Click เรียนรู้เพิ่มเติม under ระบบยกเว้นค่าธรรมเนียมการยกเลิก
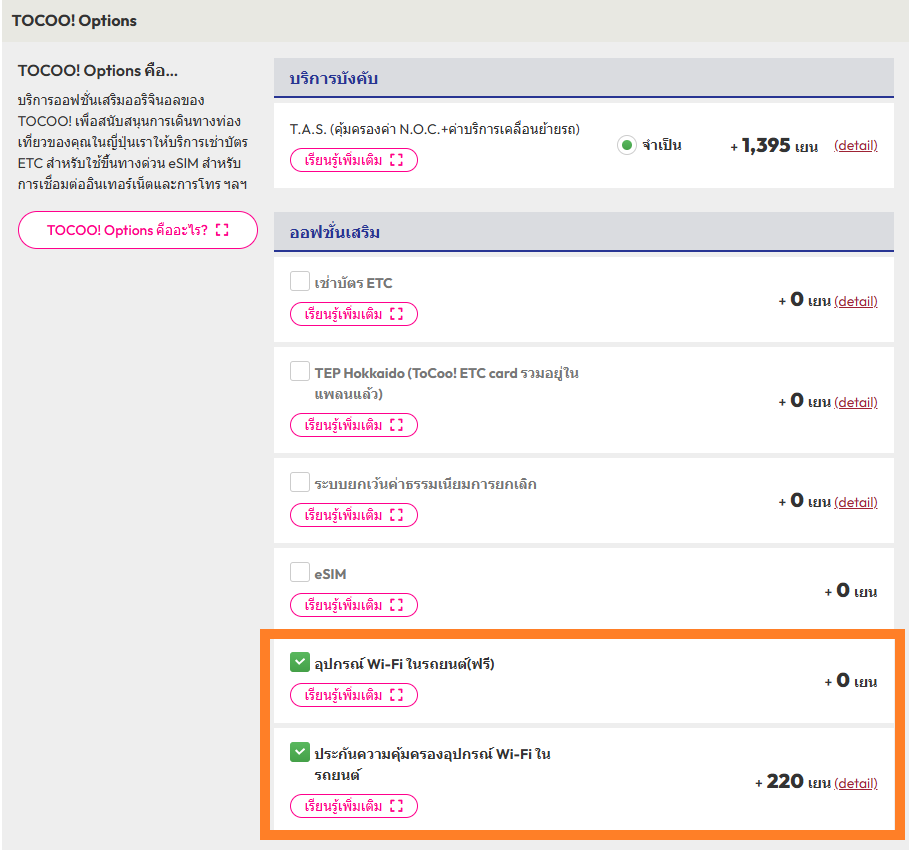 click(x=354, y=515)
